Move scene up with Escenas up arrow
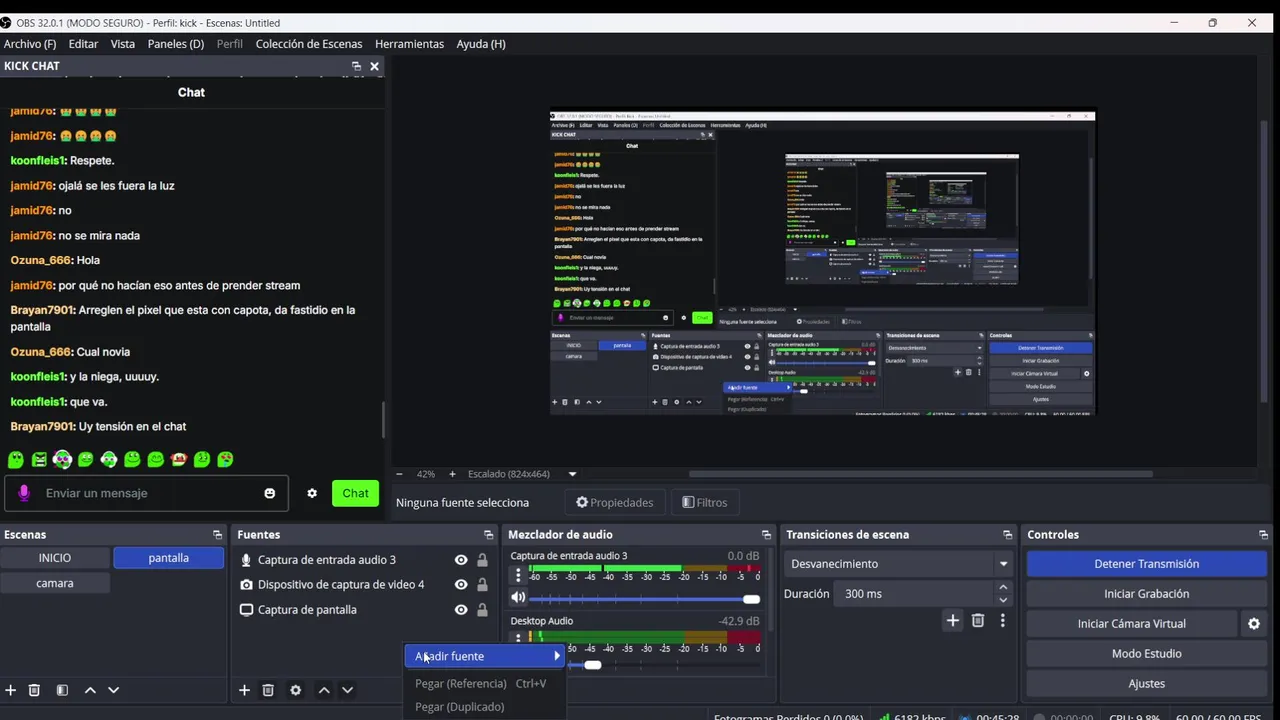This screenshot has width=1280, height=720. [x=90, y=690]
